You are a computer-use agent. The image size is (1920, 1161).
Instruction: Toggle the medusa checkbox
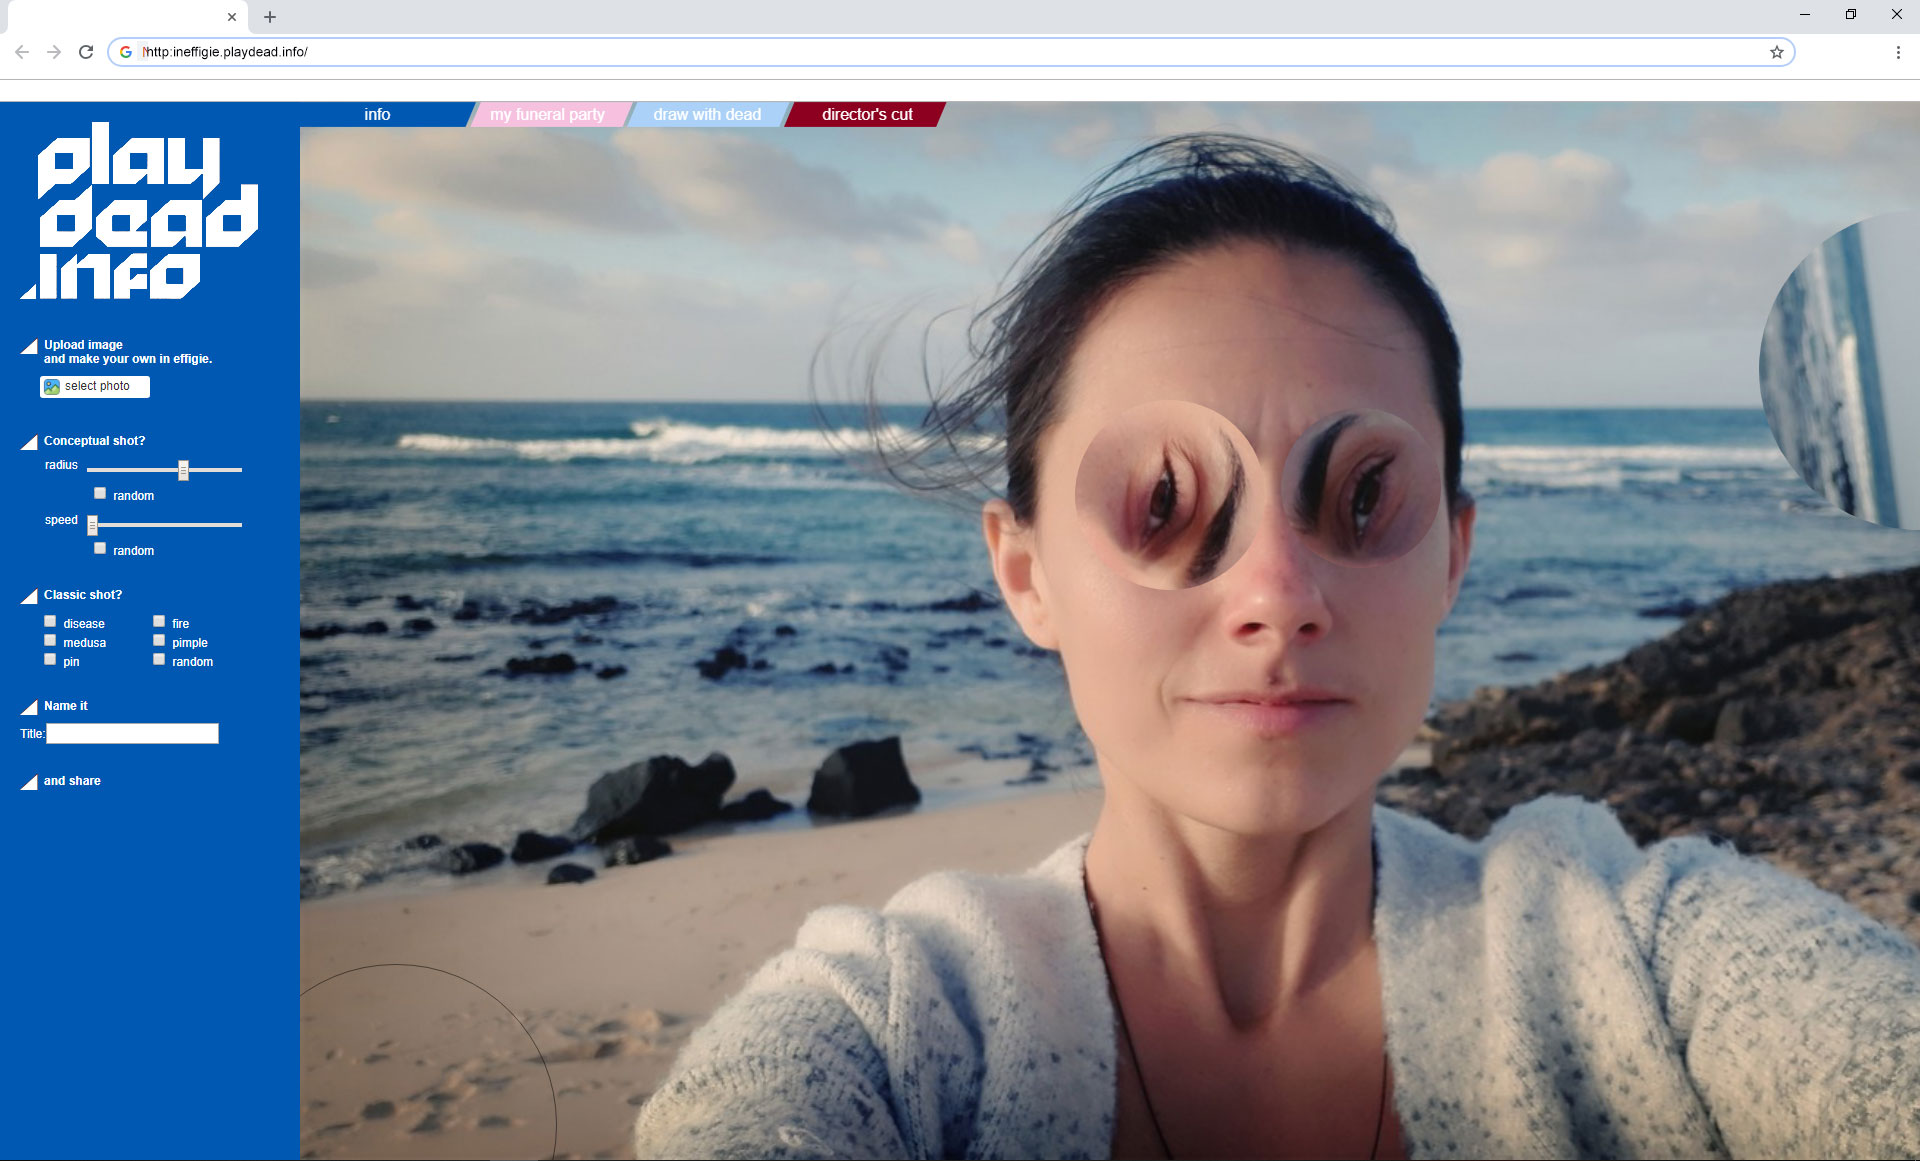[x=50, y=640]
